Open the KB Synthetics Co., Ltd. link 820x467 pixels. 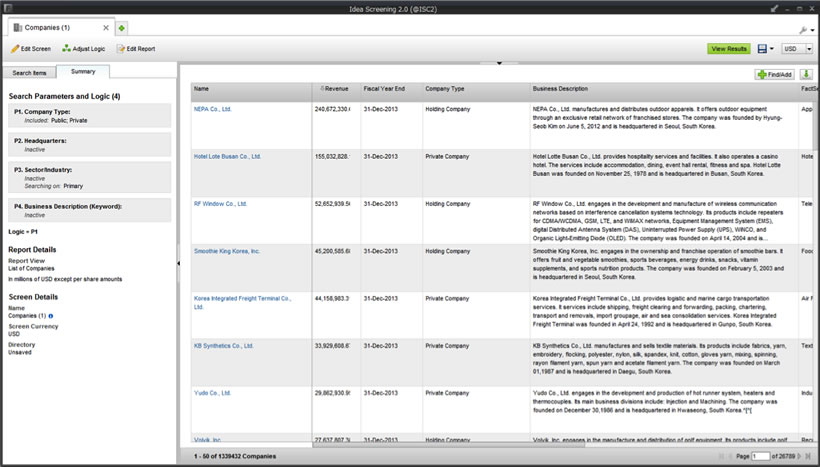(223, 346)
